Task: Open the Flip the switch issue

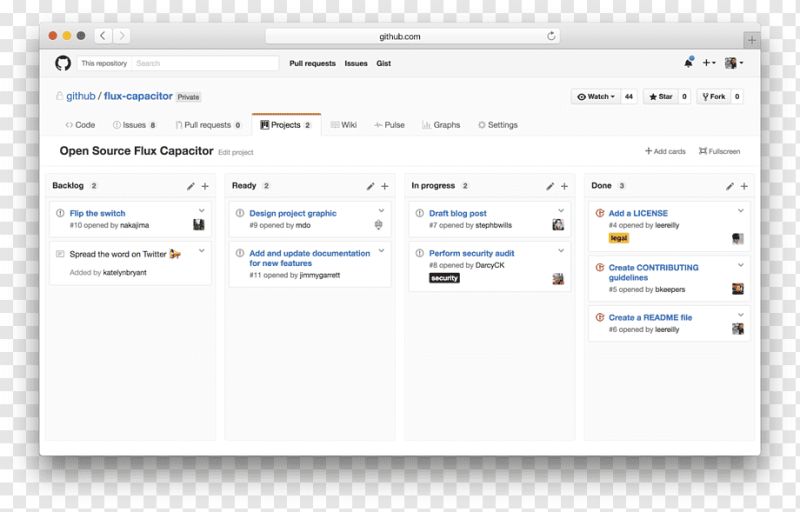Action: pyautogui.click(x=97, y=213)
